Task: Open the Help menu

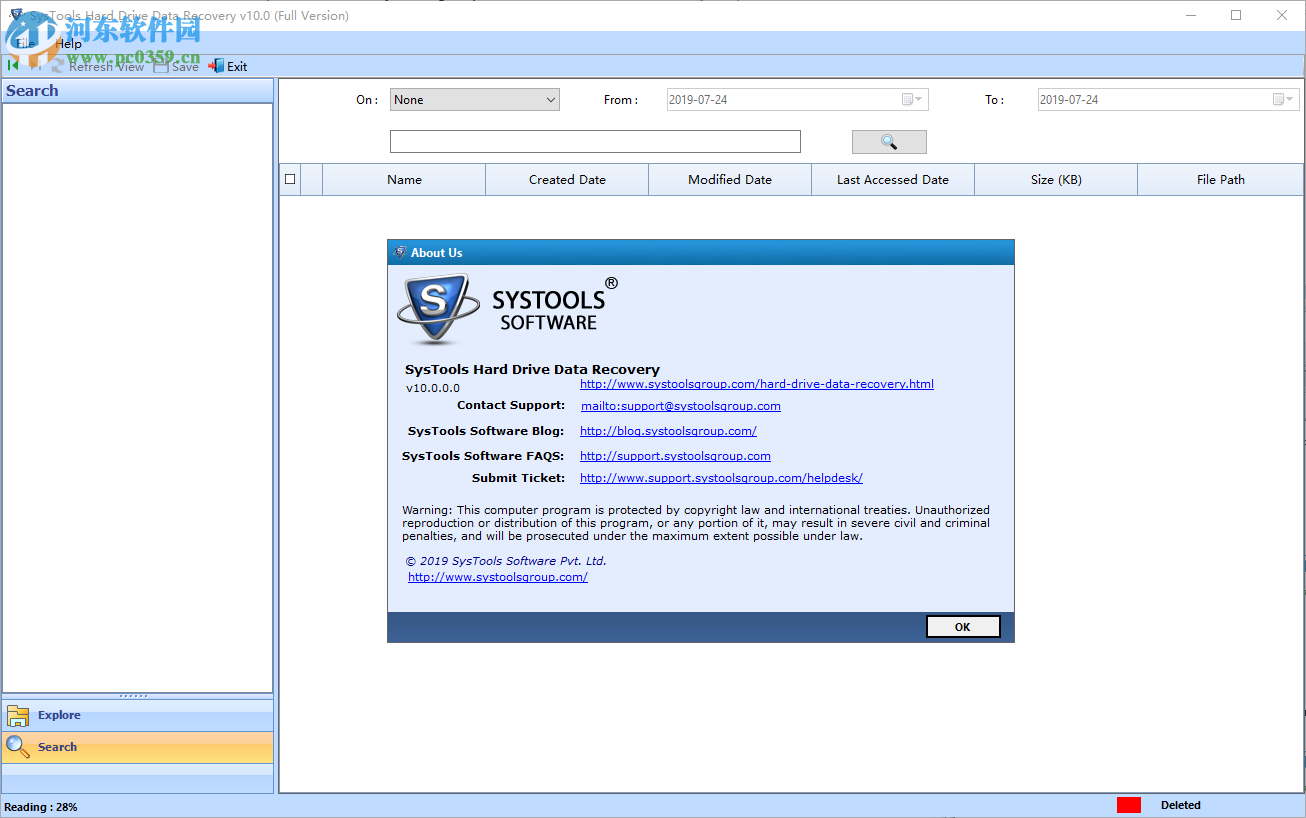Action: click(x=68, y=44)
